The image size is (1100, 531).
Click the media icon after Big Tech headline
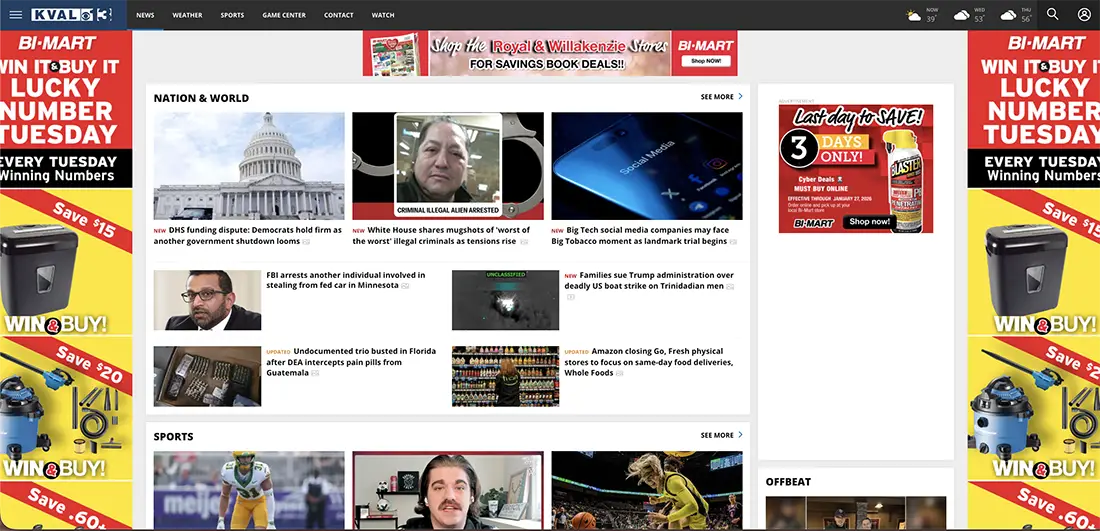733,242
